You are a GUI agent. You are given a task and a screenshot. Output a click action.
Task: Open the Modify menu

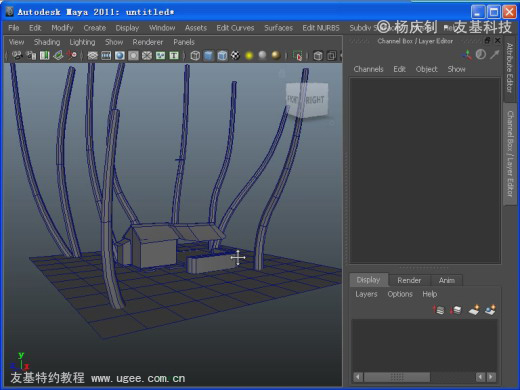pos(62,28)
